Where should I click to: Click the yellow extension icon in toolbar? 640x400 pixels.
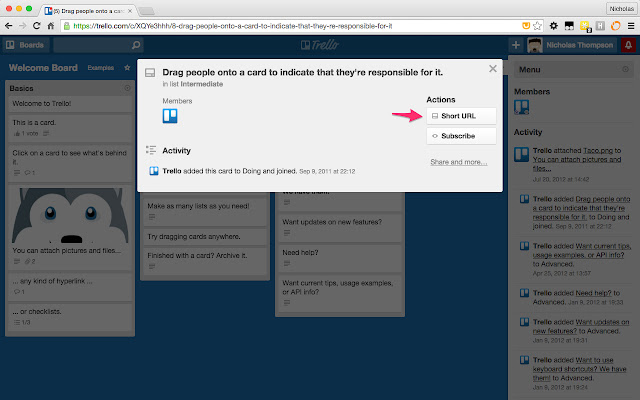click(585, 26)
